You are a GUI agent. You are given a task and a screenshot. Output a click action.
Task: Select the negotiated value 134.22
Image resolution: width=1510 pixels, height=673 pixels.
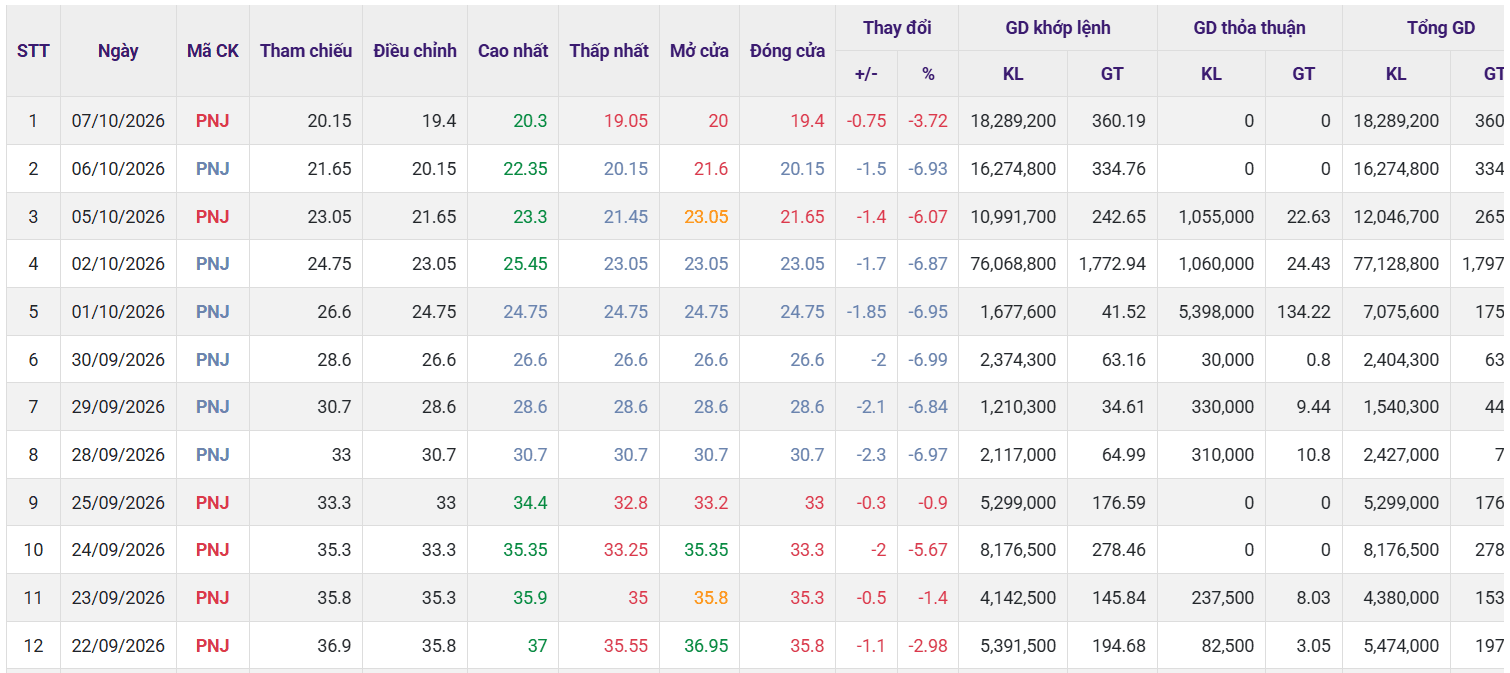pos(1304,312)
